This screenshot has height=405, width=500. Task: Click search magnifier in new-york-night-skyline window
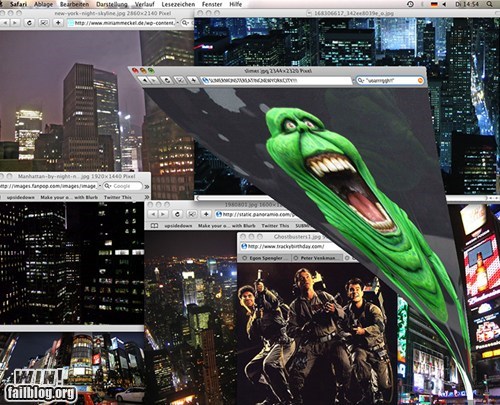tap(185, 23)
